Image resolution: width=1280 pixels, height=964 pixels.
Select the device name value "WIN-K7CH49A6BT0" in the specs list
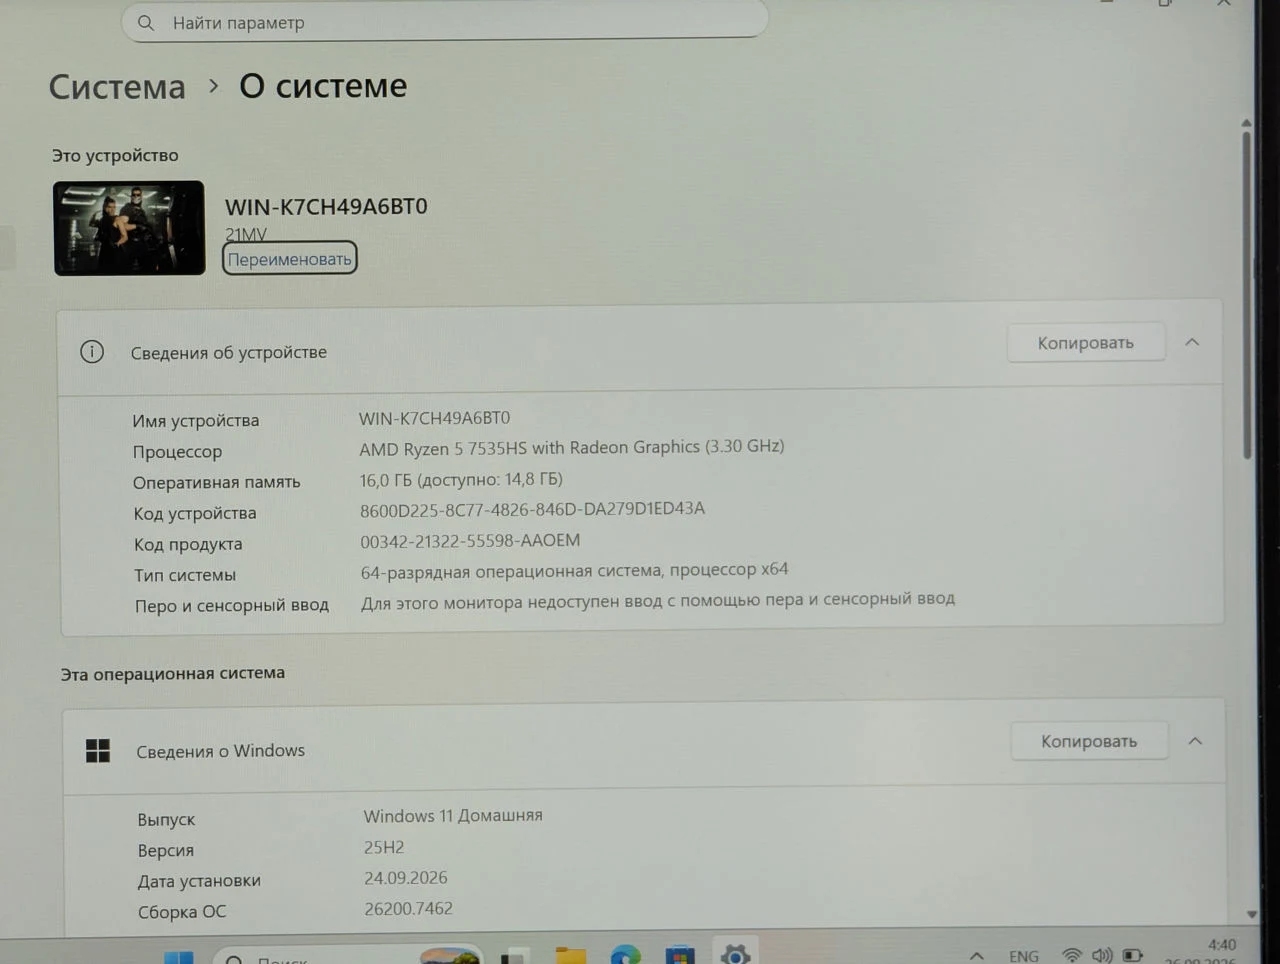click(x=434, y=418)
